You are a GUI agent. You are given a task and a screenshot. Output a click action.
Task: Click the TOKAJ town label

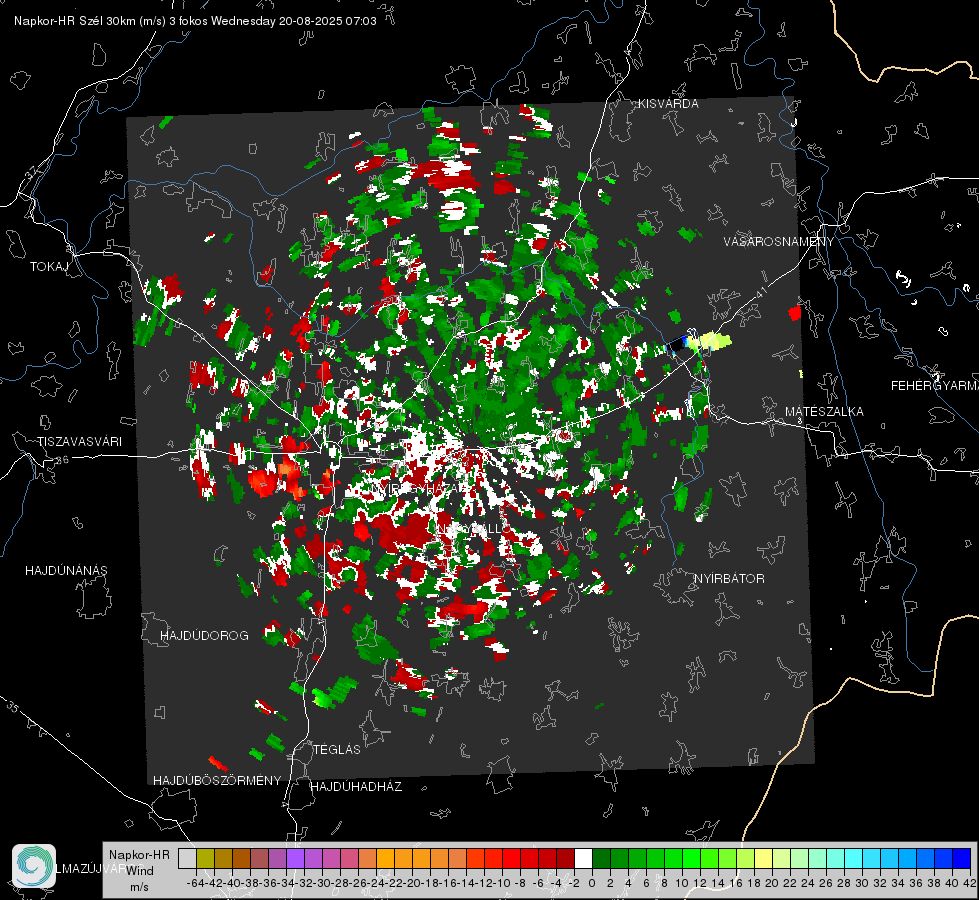(49, 267)
